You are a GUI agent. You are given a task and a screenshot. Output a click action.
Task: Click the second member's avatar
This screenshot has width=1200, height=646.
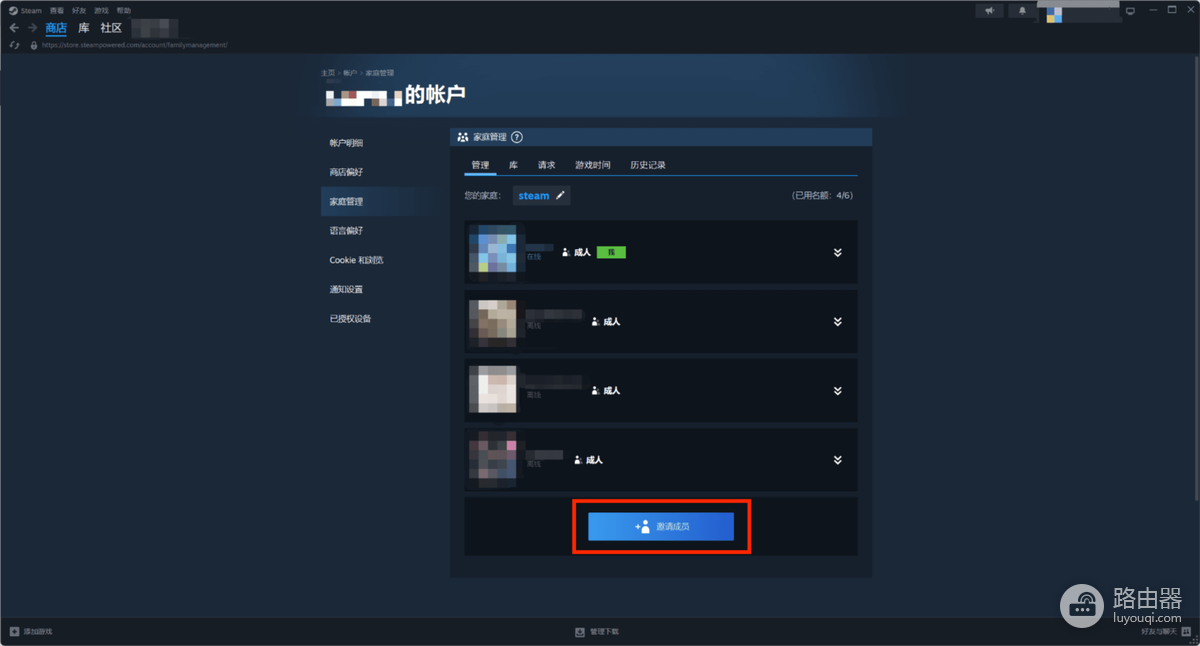click(x=493, y=322)
